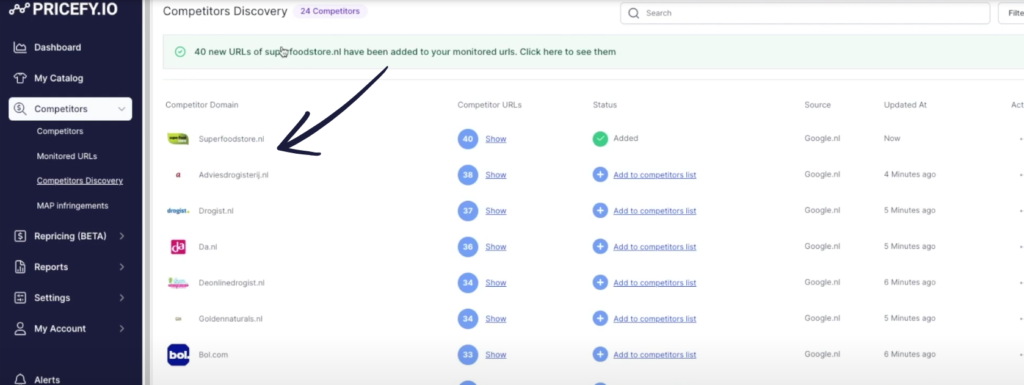This screenshot has width=1024, height=385.
Task: Click the plus icon for Bol.com
Action: [x=600, y=354]
